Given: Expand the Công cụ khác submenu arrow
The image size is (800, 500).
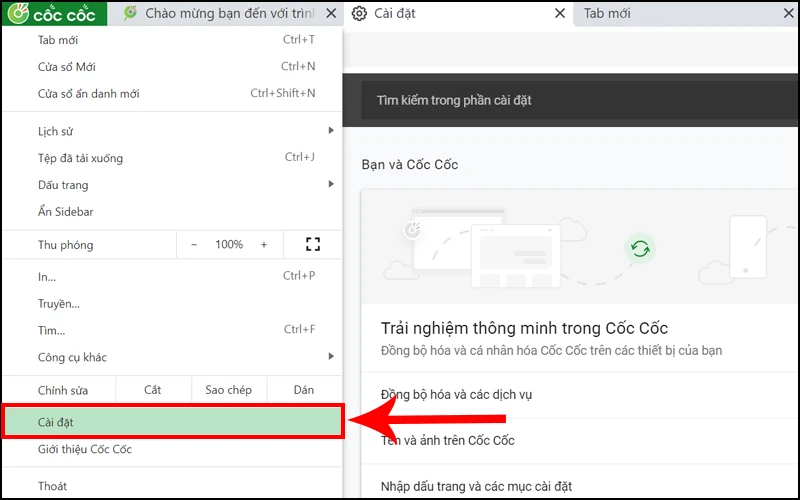Looking at the screenshot, I should coord(331,356).
